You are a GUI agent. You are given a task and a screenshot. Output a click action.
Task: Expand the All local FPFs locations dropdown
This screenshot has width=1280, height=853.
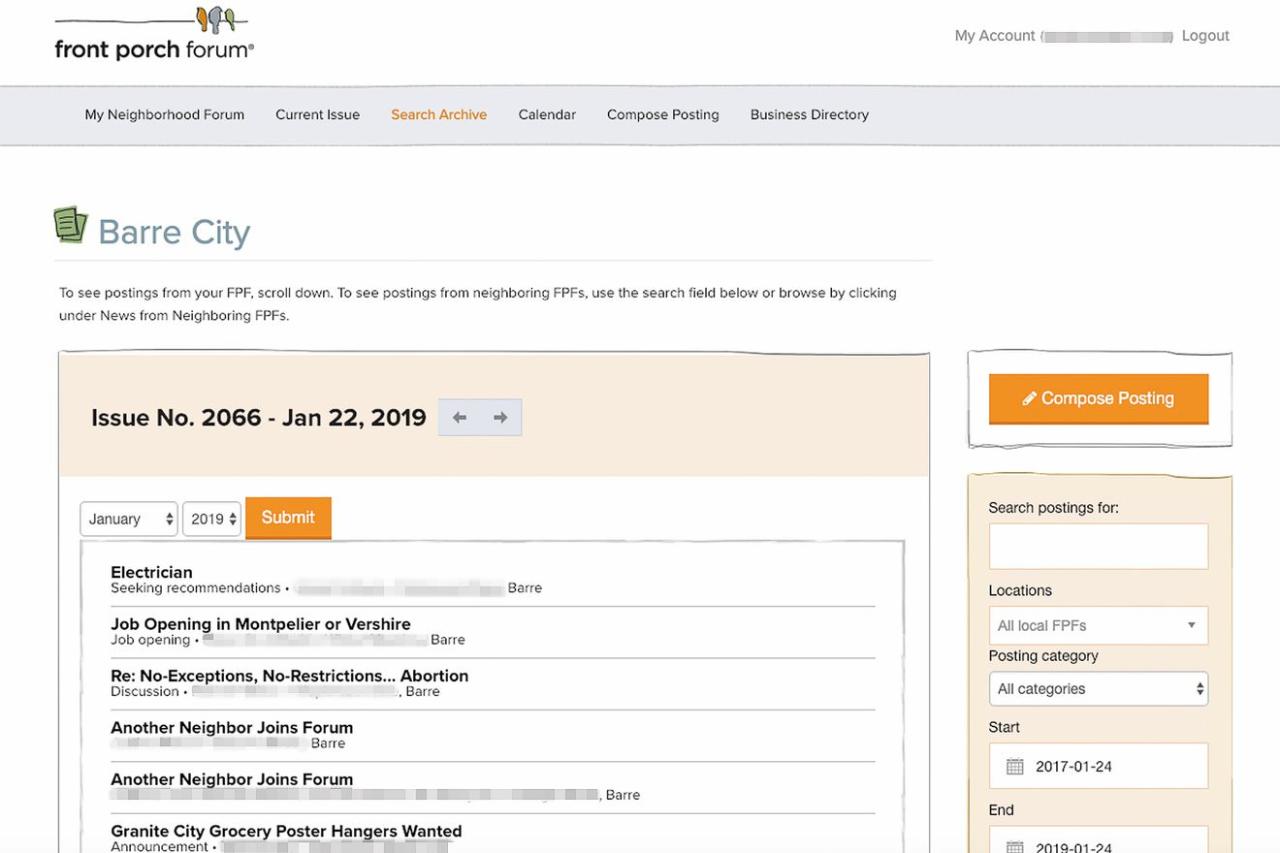tap(1097, 626)
